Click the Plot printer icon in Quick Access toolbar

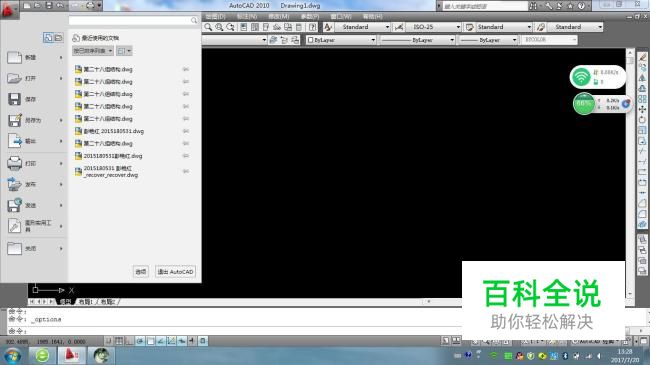pos(90,5)
